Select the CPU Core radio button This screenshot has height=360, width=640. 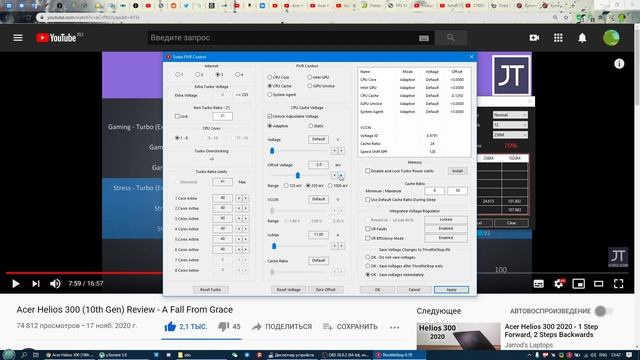[x=269, y=77]
